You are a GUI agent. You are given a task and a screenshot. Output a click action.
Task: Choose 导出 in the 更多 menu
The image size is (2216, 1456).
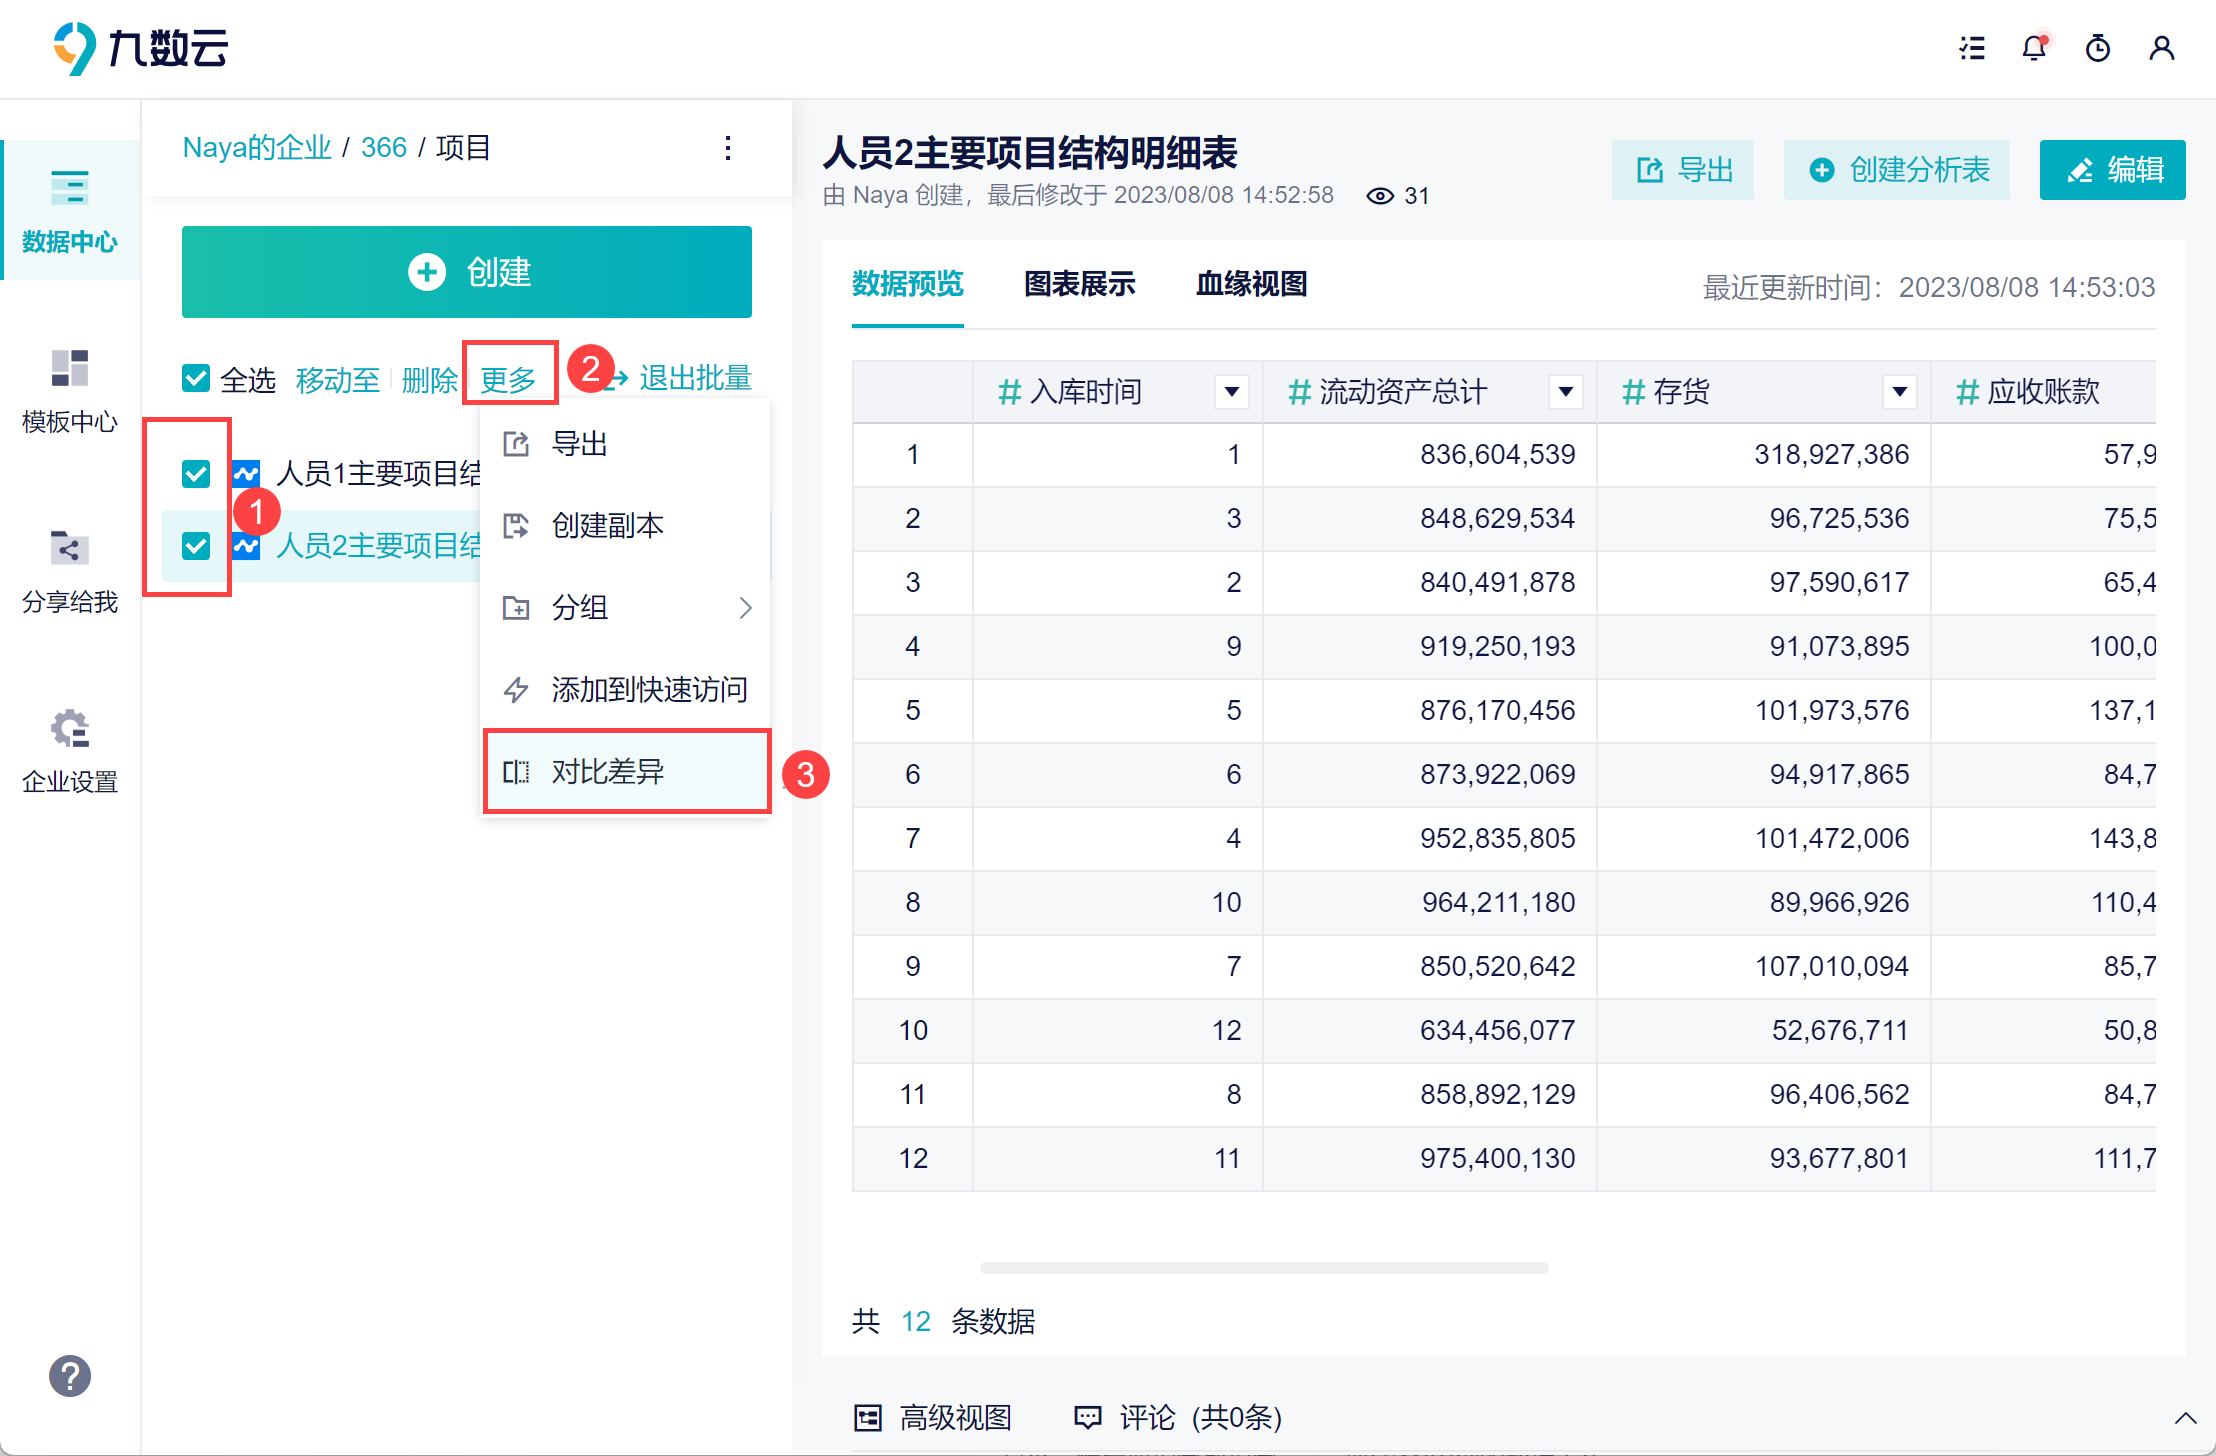(x=626, y=443)
